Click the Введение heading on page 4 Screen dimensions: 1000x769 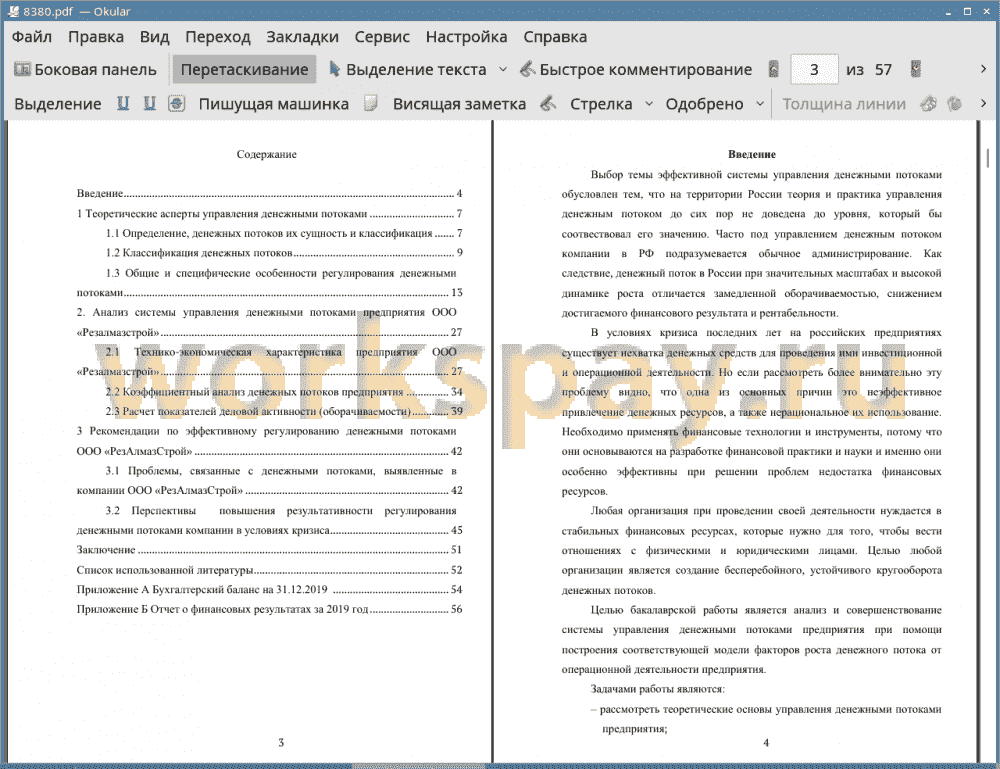click(x=752, y=154)
